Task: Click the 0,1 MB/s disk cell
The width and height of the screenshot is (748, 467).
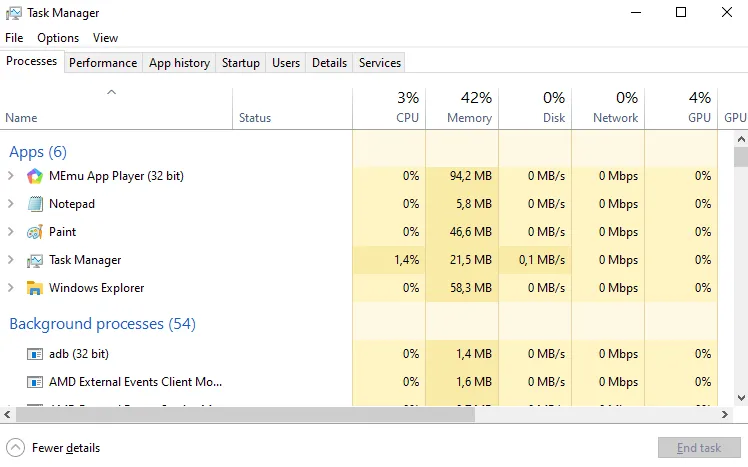Action: click(535, 260)
